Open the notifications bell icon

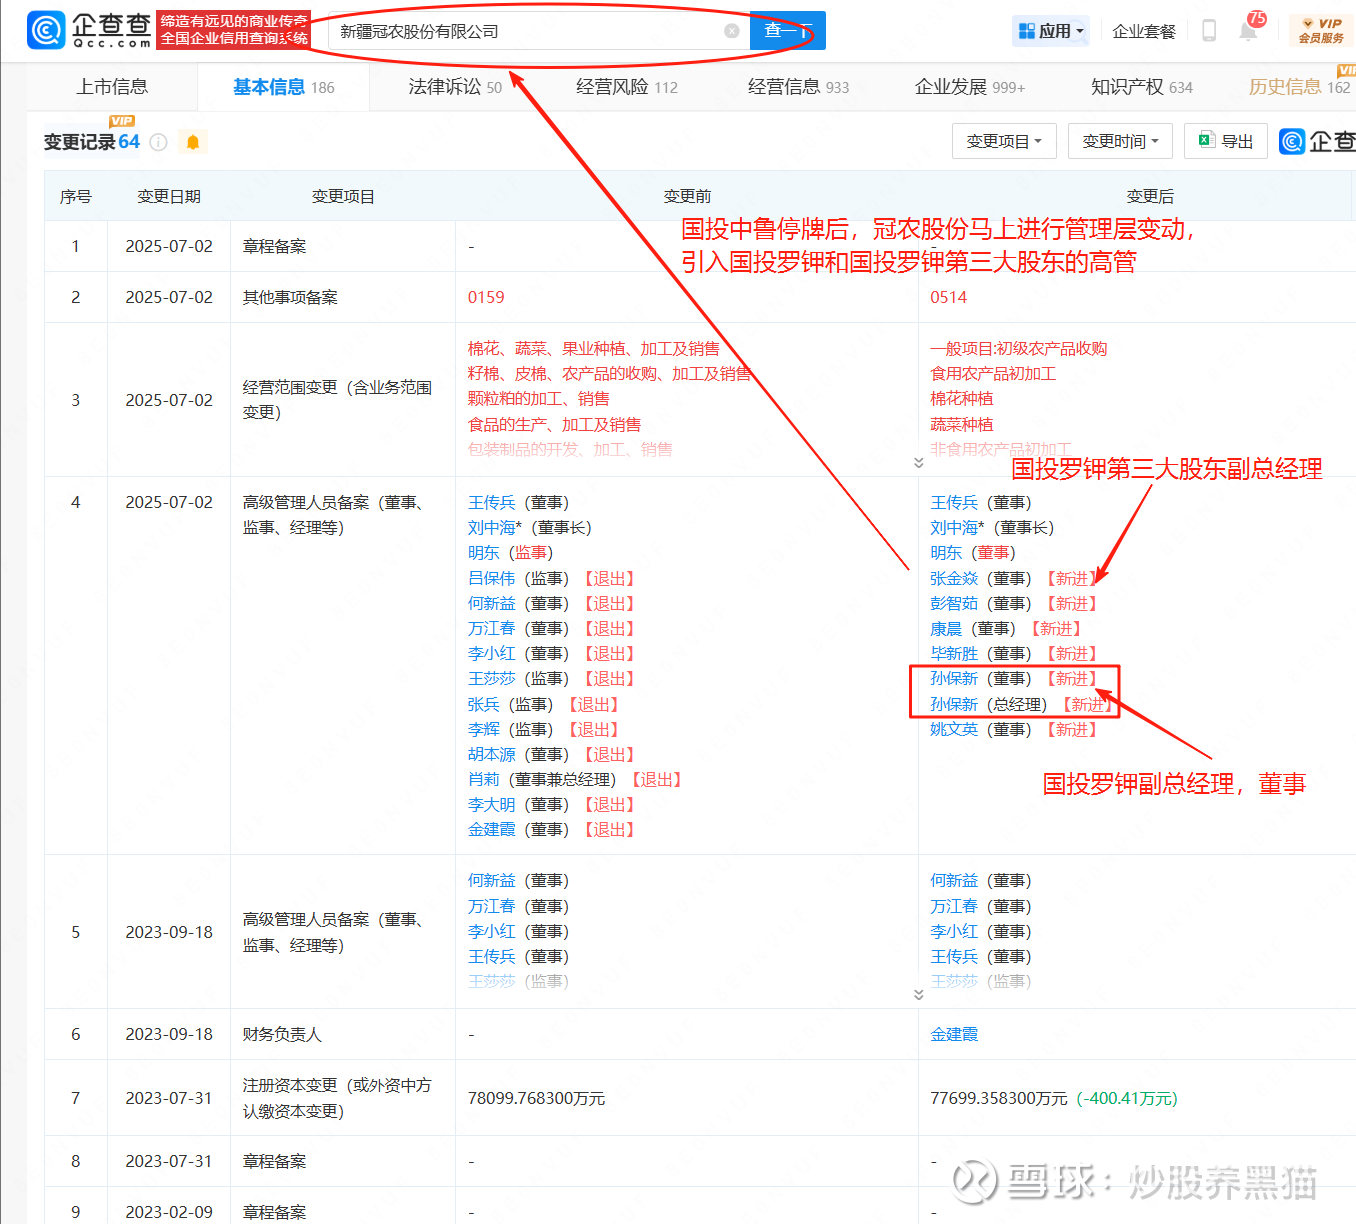pyautogui.click(x=1248, y=31)
